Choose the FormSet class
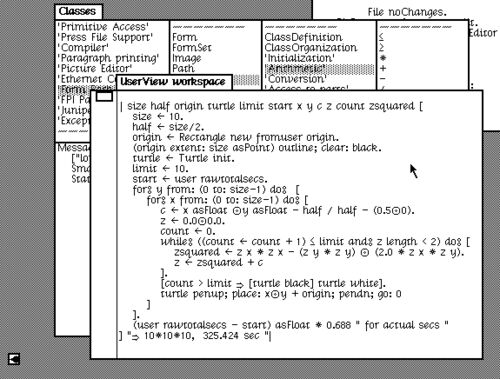Viewport: 500px width, 379px height. tap(192, 48)
